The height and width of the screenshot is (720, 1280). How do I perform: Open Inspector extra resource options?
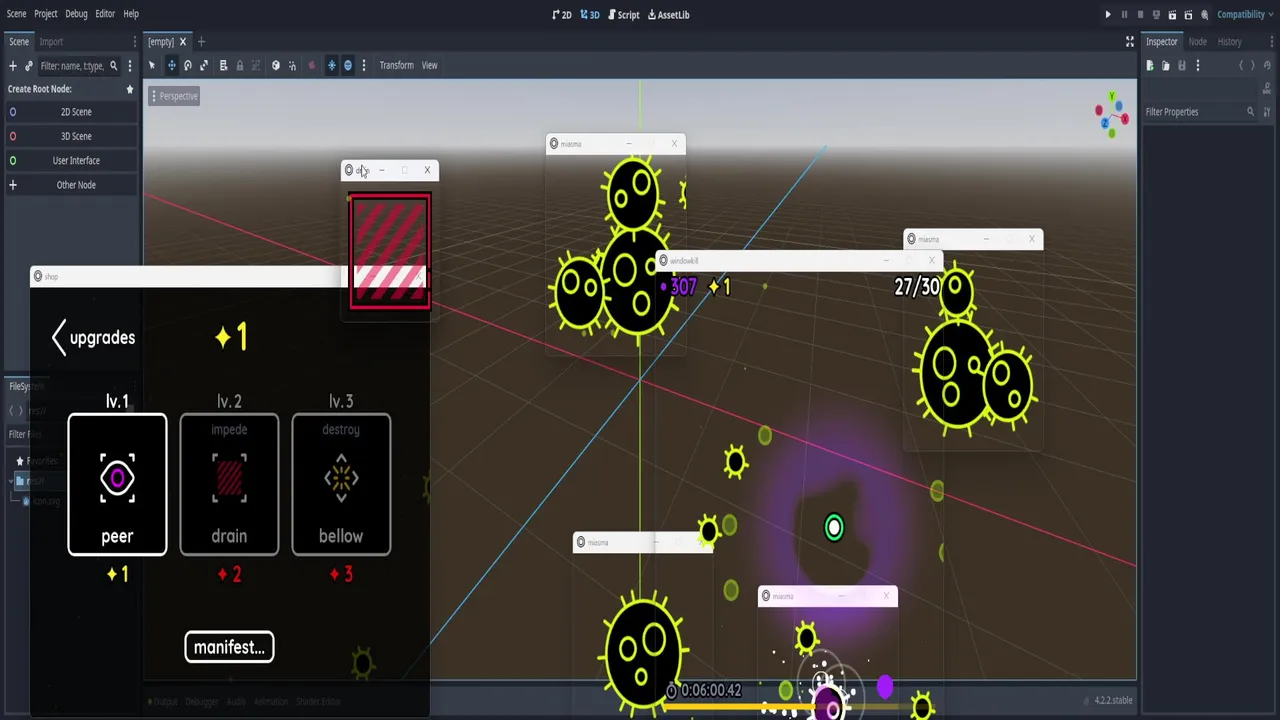(1197, 66)
